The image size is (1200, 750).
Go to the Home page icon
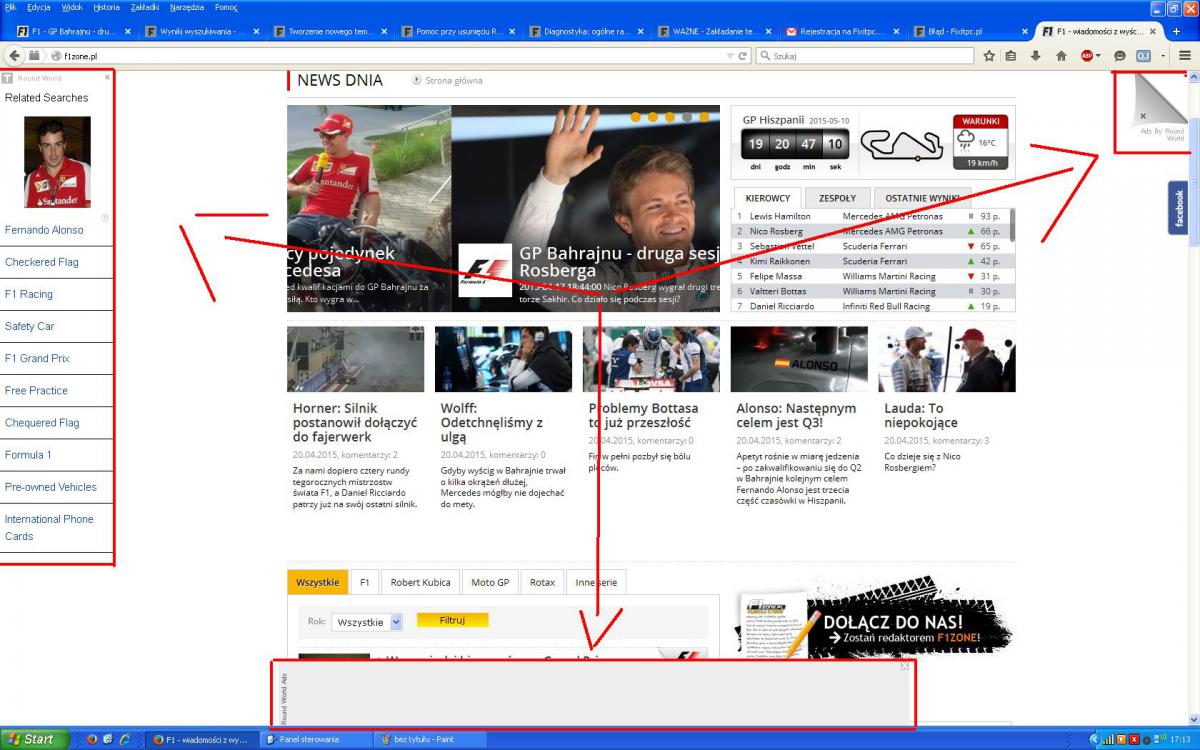tap(1061, 56)
